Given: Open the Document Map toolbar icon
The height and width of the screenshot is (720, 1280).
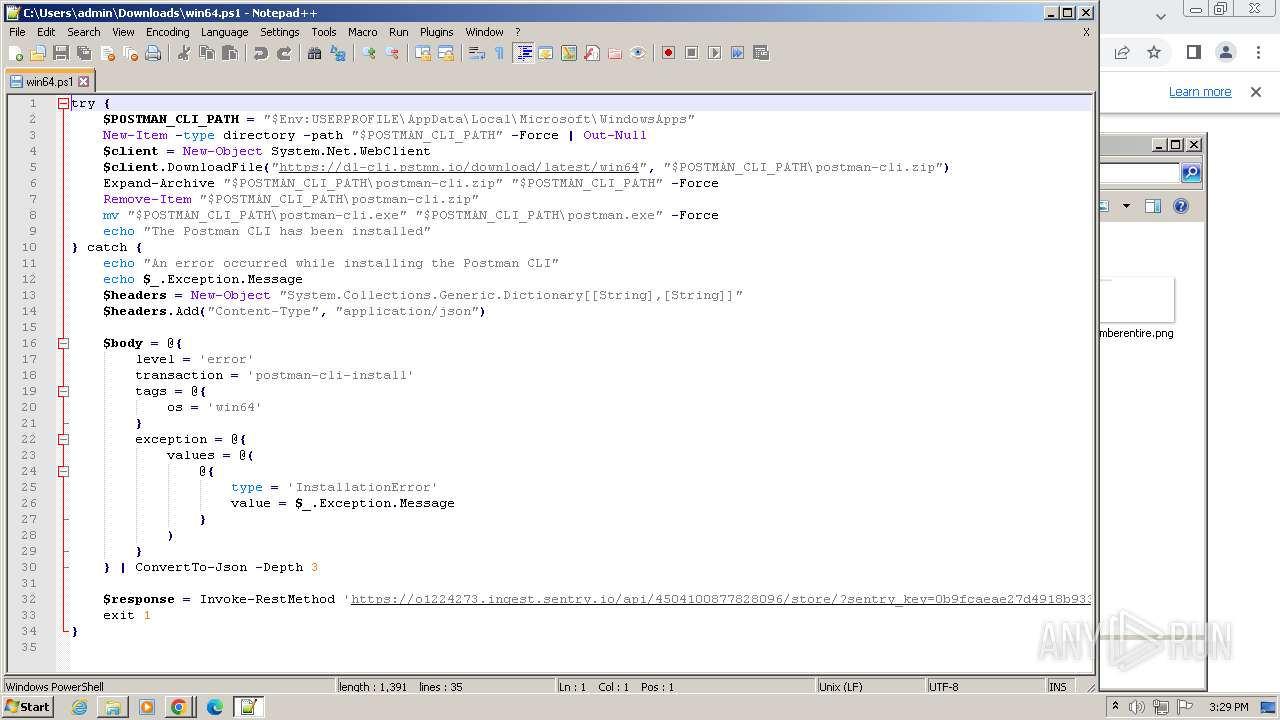Looking at the screenshot, I should [568, 53].
